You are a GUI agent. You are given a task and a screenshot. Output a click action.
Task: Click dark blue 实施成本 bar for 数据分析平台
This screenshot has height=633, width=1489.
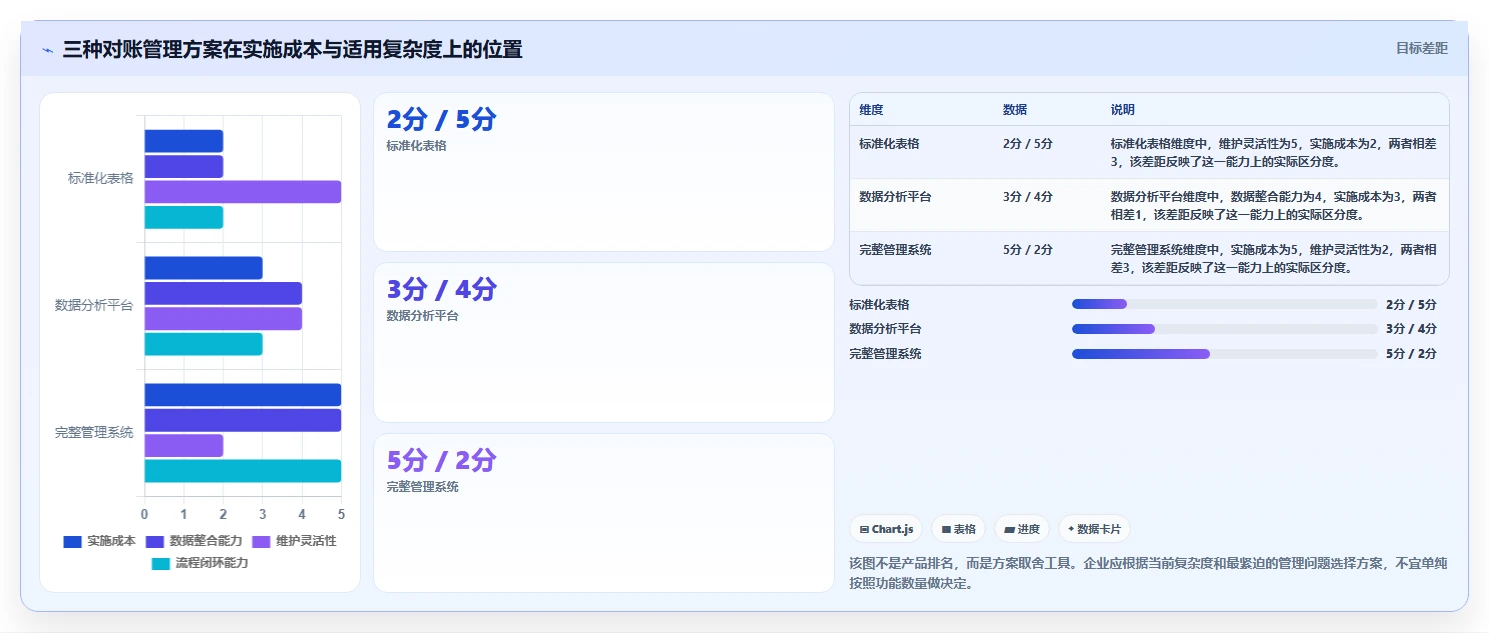coord(203,268)
